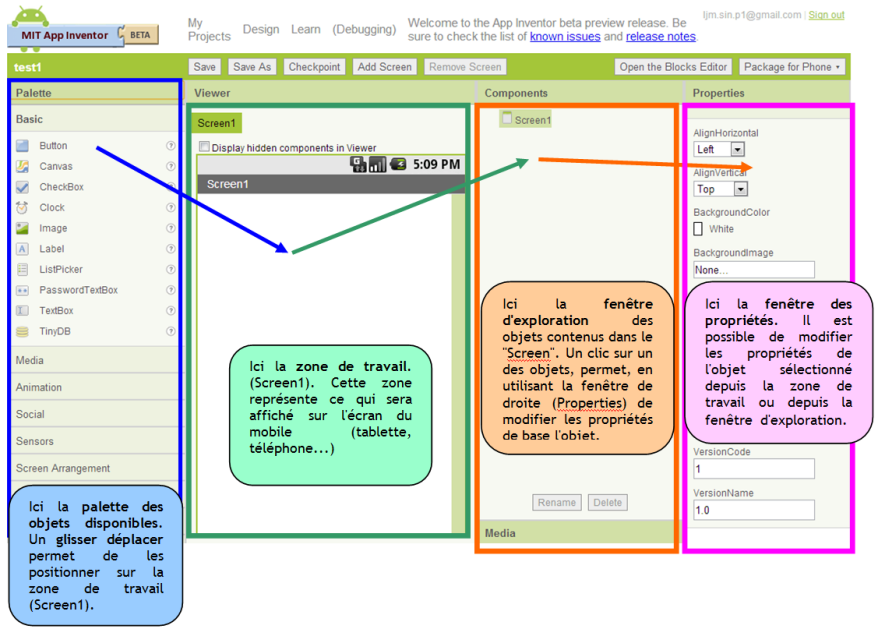Open the Package for Phone dropdown
Screen dimensions: 878x629
pyautogui.click(x=792, y=67)
